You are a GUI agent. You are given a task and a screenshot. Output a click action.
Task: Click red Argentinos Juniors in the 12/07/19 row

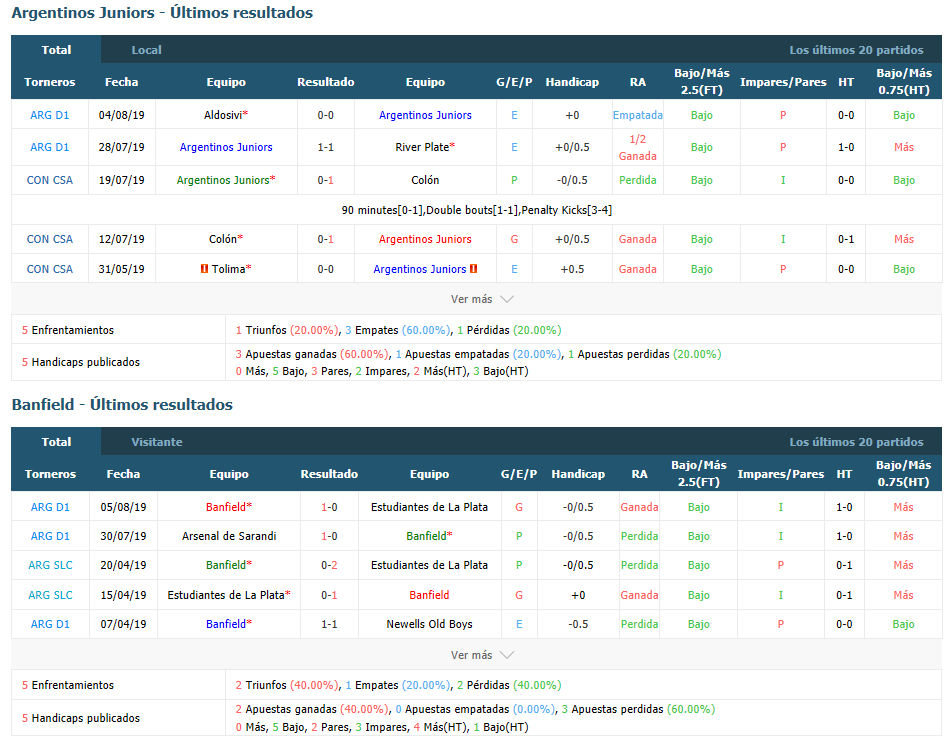pyautogui.click(x=425, y=239)
